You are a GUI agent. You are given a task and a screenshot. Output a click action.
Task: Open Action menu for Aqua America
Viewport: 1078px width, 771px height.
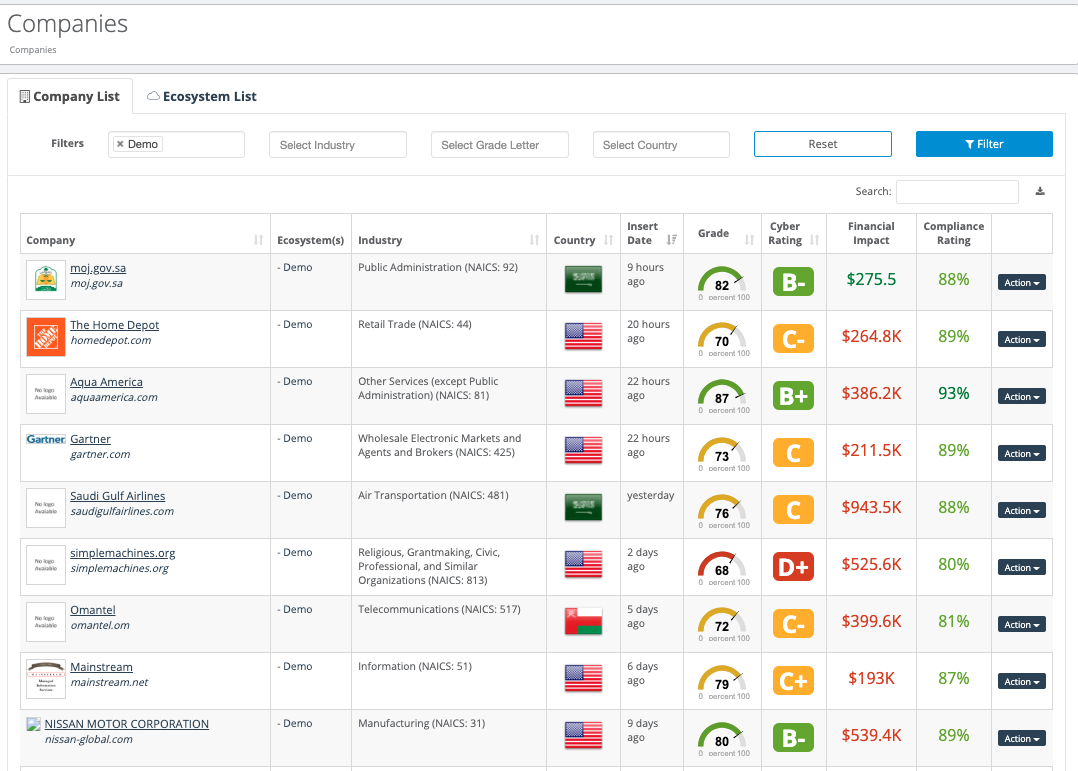pyautogui.click(x=1022, y=397)
